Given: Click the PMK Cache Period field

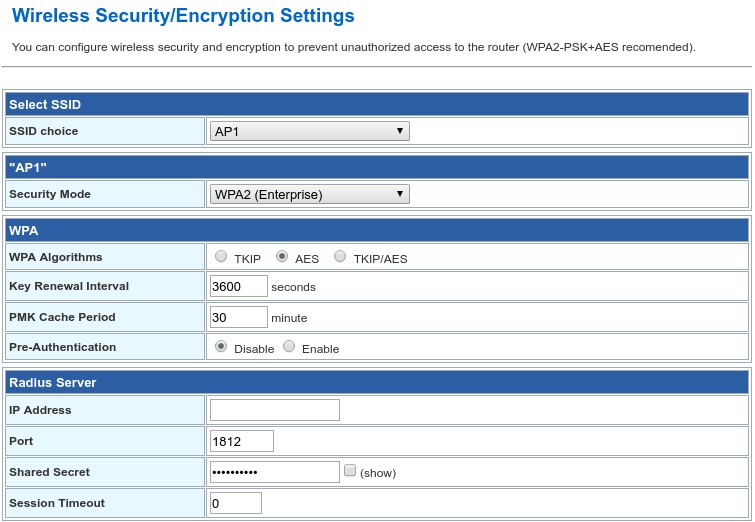Looking at the screenshot, I should (x=239, y=317).
